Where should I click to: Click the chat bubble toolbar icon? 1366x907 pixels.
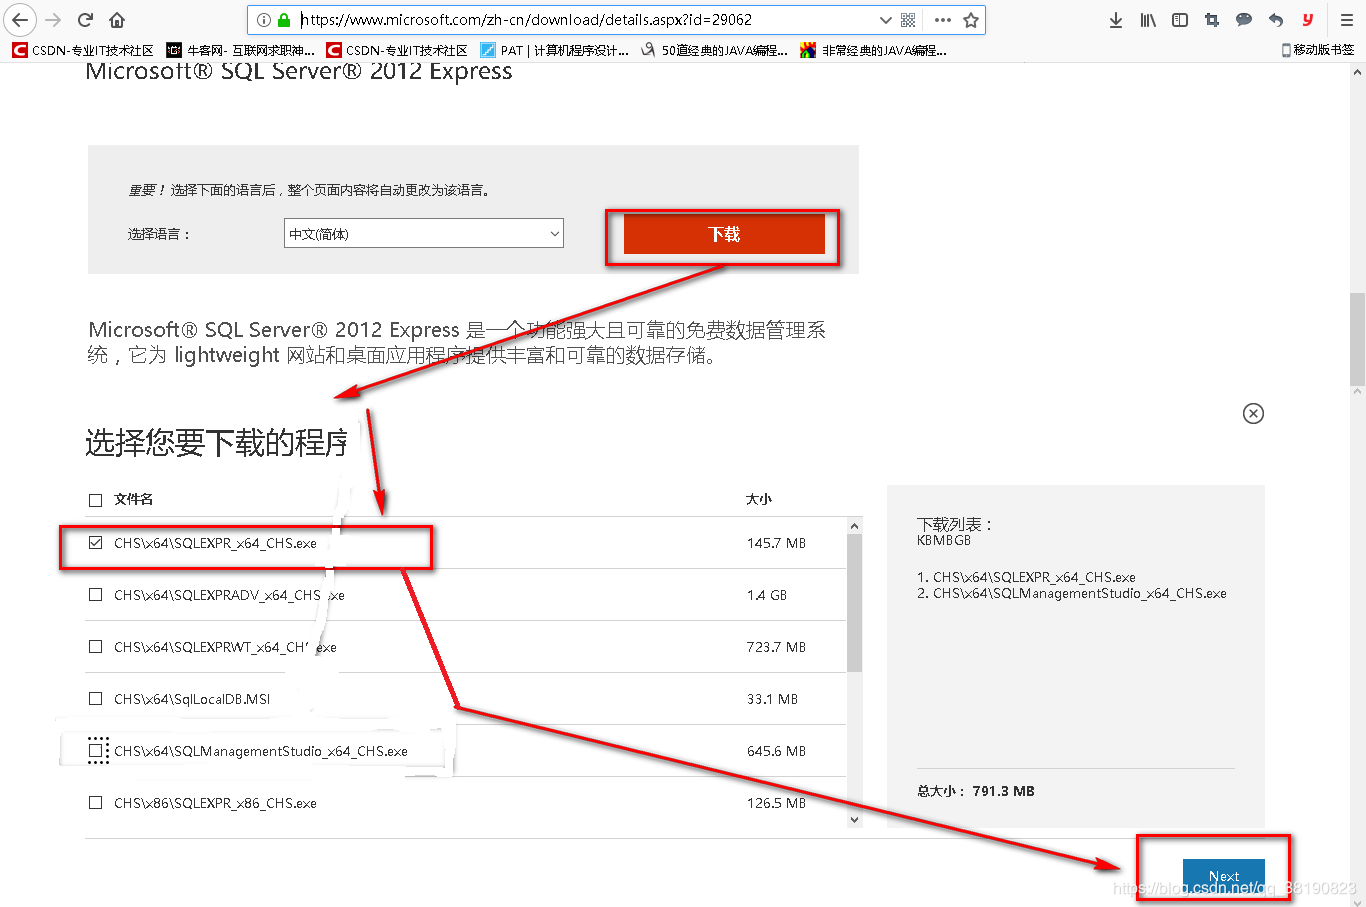point(1244,20)
